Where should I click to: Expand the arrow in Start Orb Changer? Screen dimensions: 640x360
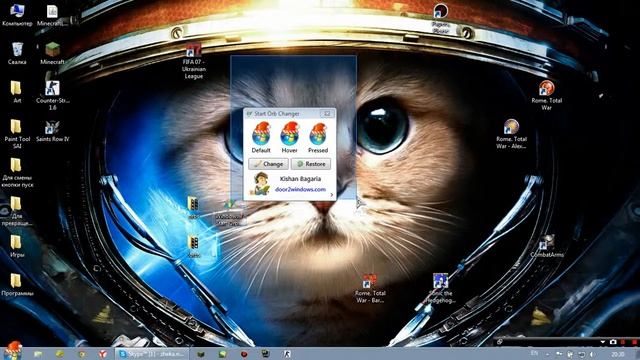[x=331, y=195]
